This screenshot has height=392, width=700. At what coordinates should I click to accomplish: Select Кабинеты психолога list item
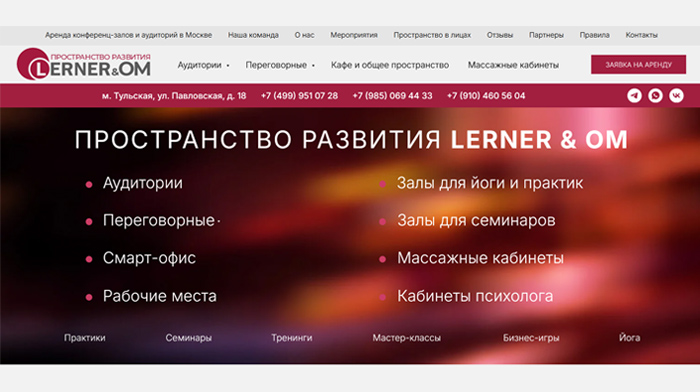click(x=475, y=296)
